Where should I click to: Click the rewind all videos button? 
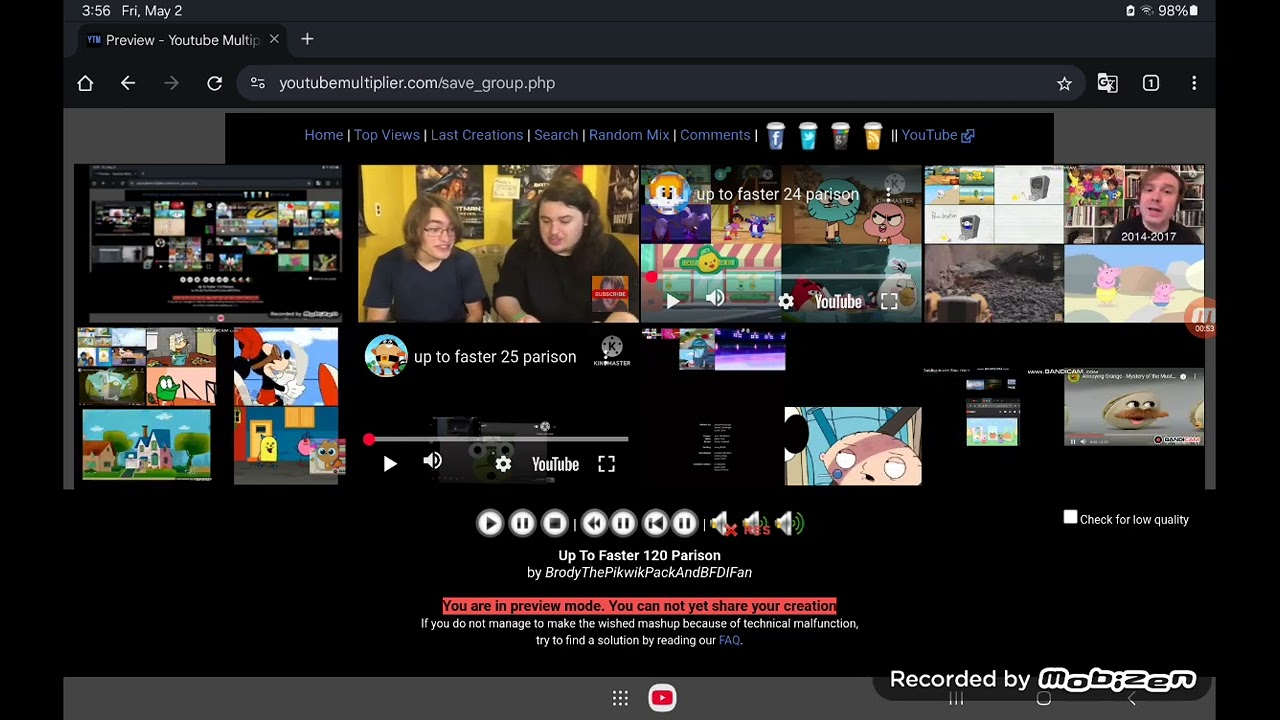[x=594, y=523]
